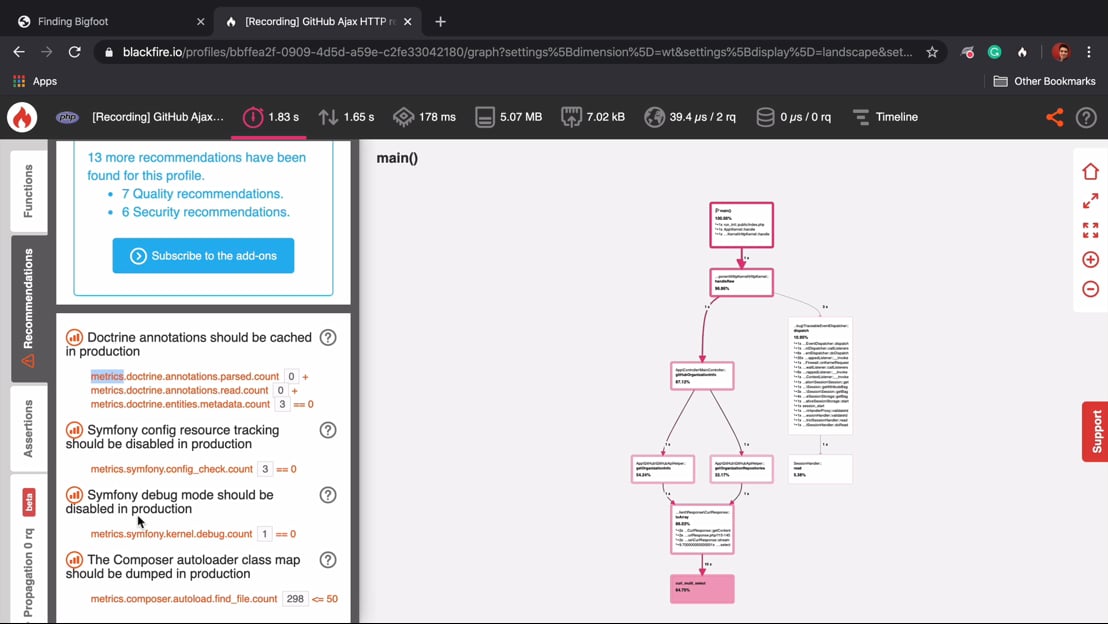Open the Chrome three-dot menu
Screen dimensions: 1108x624
(1089, 52)
